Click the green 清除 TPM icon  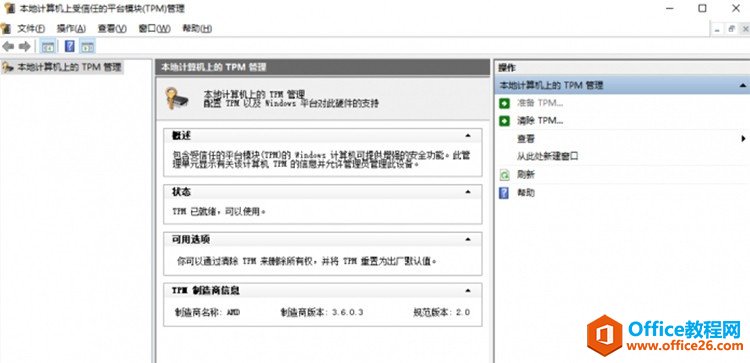(x=504, y=121)
